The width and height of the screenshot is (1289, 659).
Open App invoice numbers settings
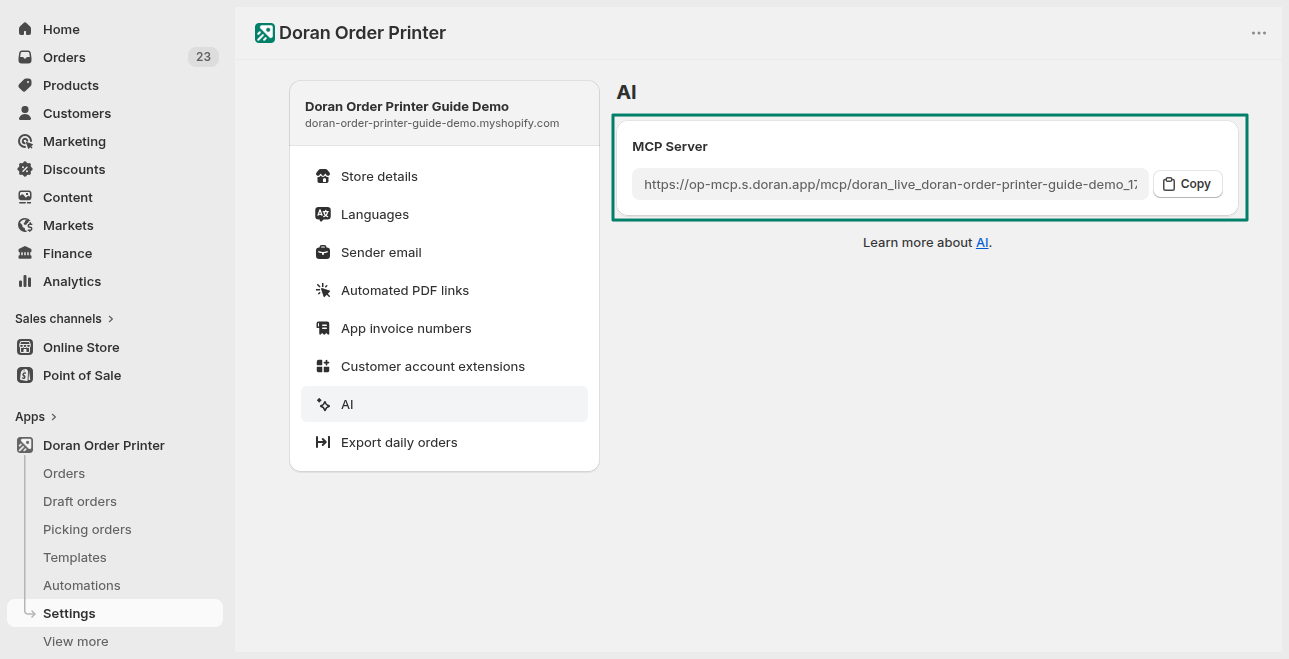click(x=444, y=328)
